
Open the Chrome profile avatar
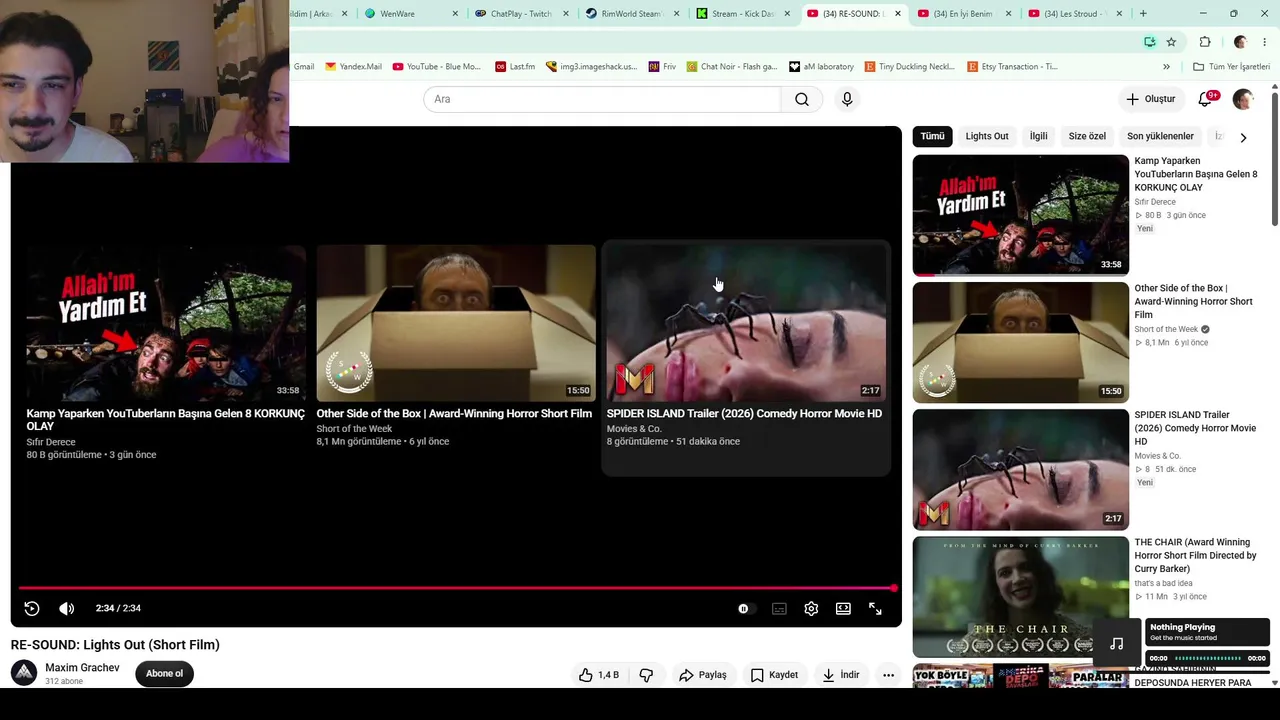[x=1240, y=42]
